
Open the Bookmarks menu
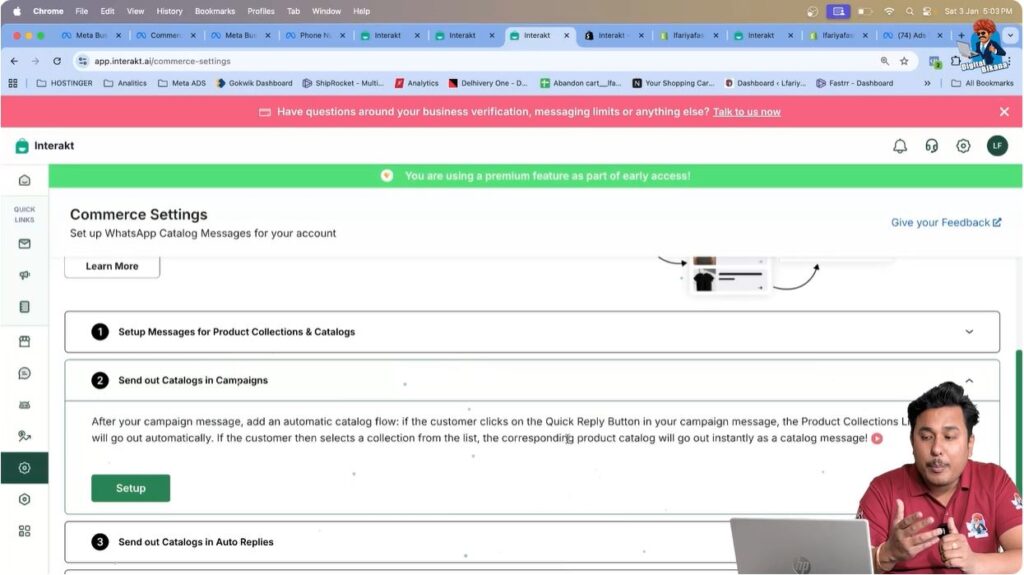[215, 11]
